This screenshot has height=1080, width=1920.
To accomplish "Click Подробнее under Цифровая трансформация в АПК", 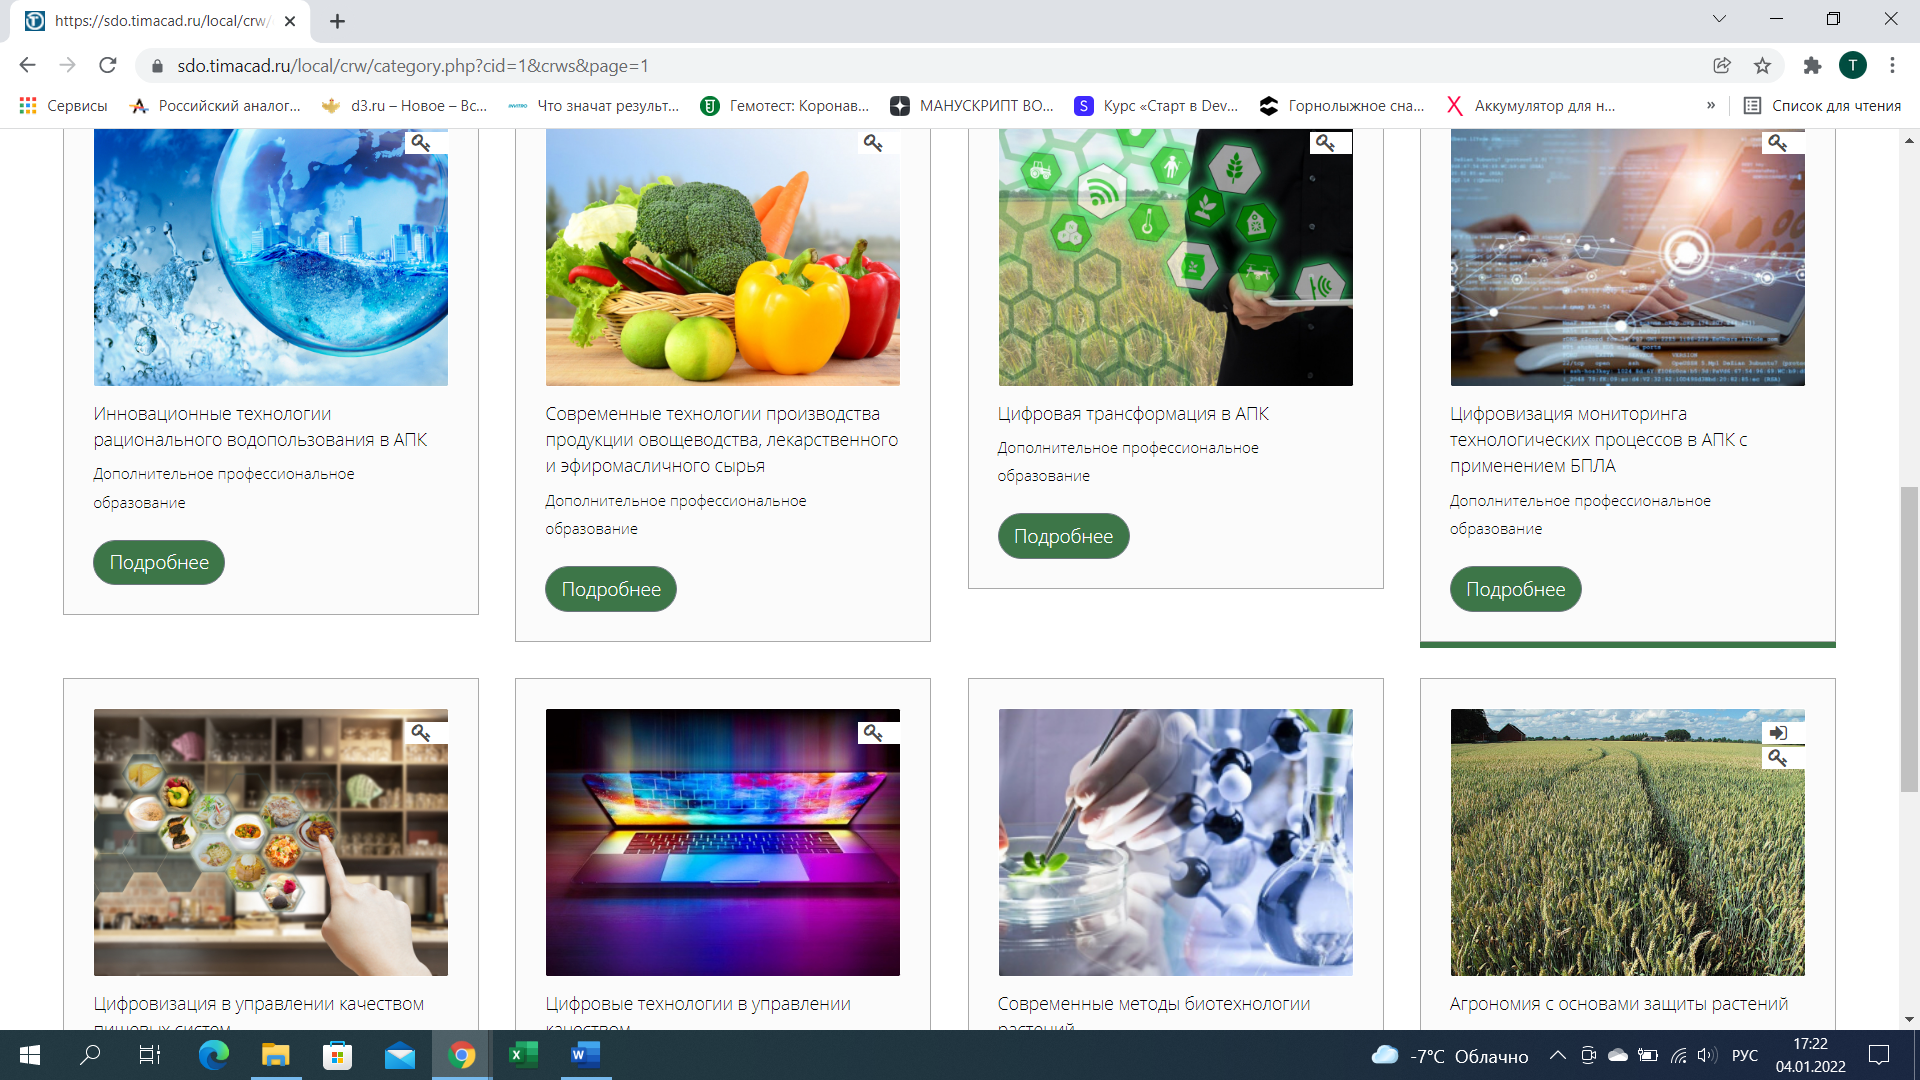I will point(1063,537).
